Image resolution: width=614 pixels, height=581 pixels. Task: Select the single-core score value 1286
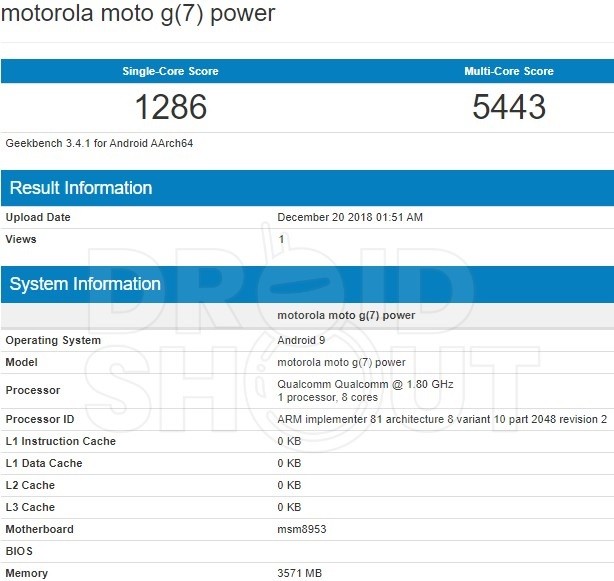click(x=171, y=107)
